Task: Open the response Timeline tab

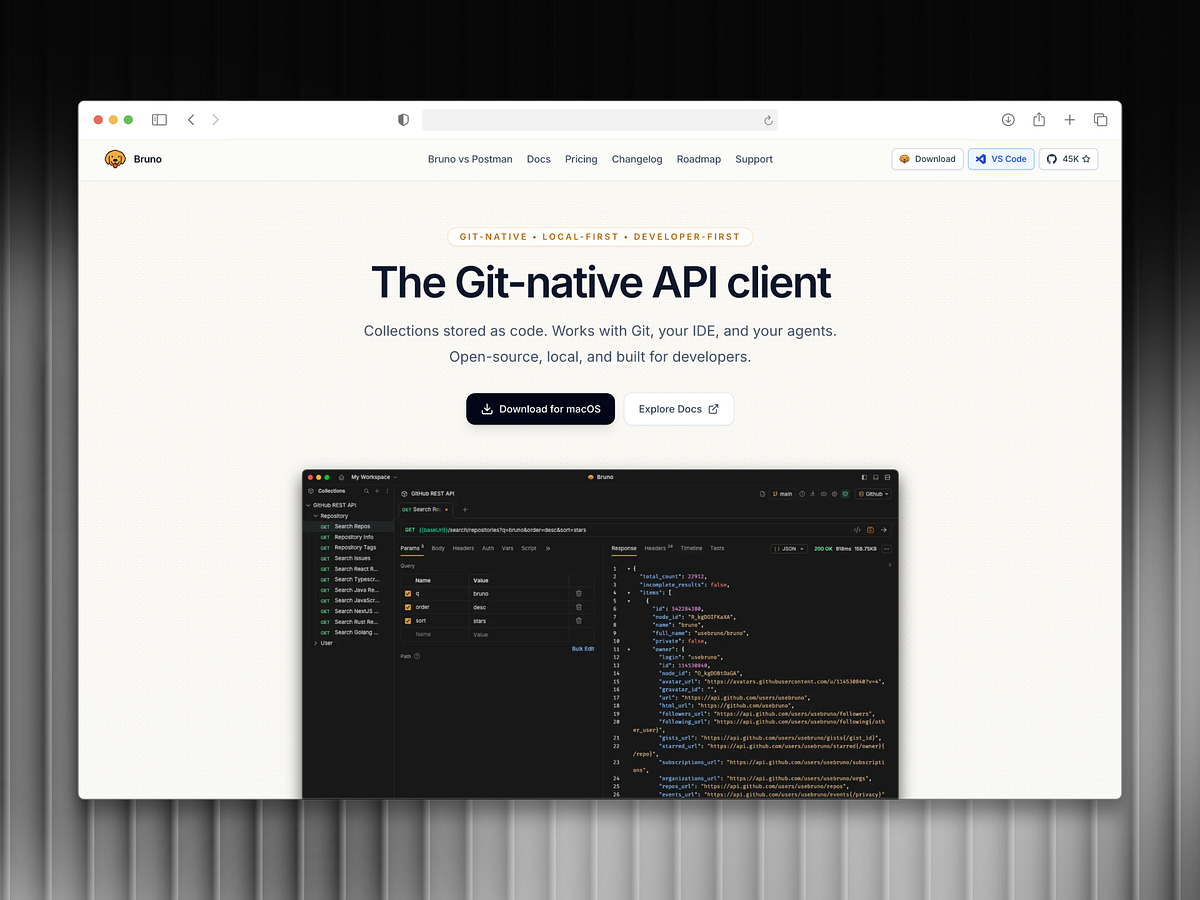Action: pos(691,548)
